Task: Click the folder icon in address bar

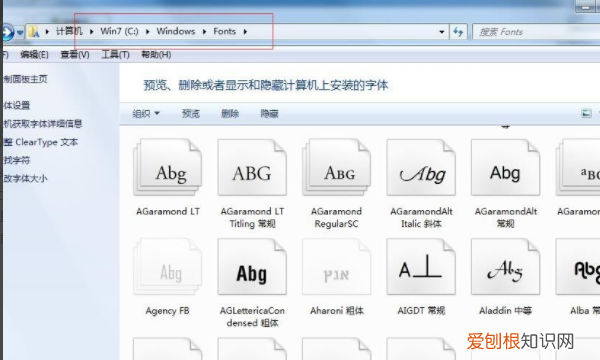Action: pos(34,32)
